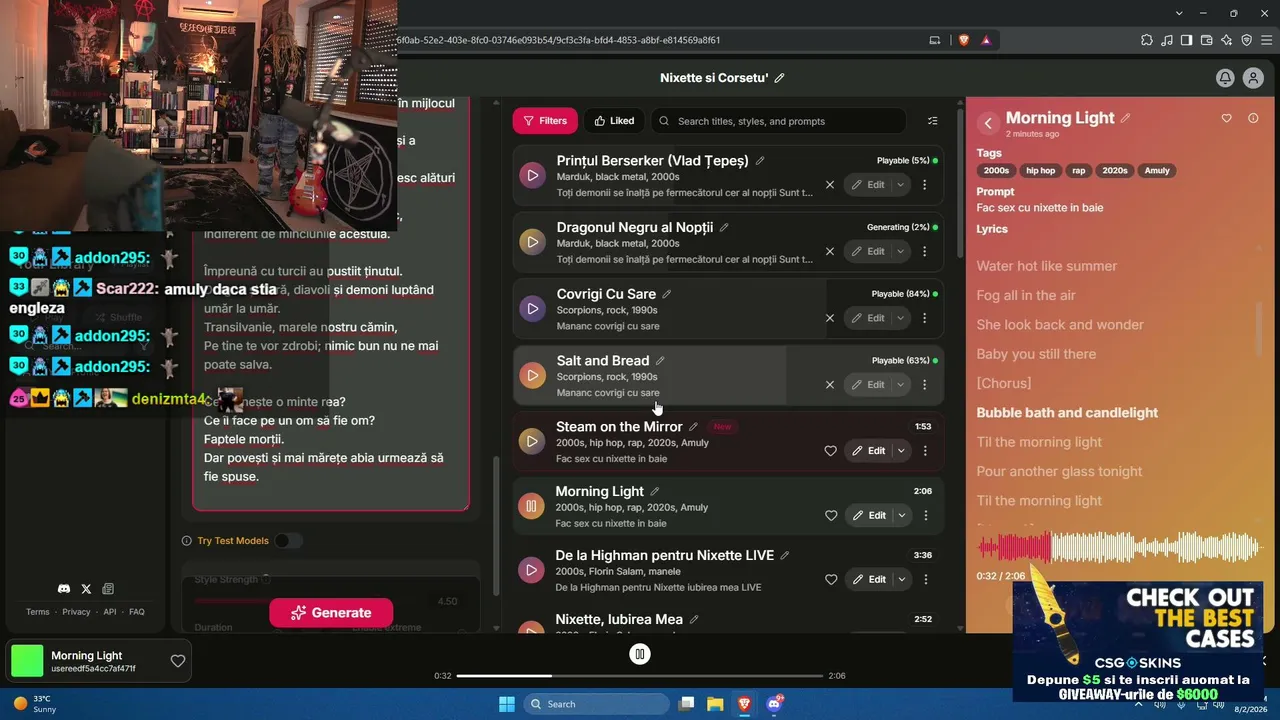
Task: Edit the workspace name Nixette si Corsetu'
Action: (780, 78)
